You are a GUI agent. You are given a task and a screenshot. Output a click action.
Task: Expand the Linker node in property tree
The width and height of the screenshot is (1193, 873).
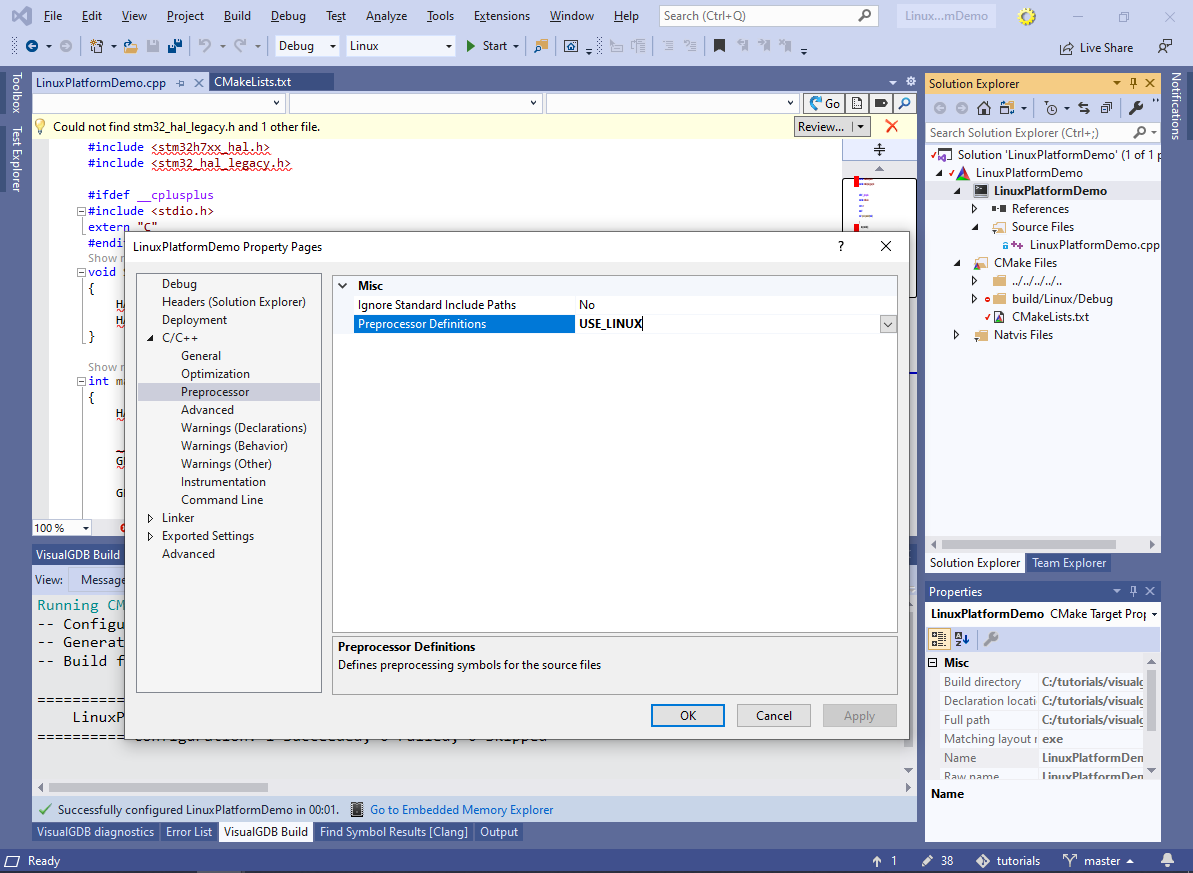click(x=151, y=518)
